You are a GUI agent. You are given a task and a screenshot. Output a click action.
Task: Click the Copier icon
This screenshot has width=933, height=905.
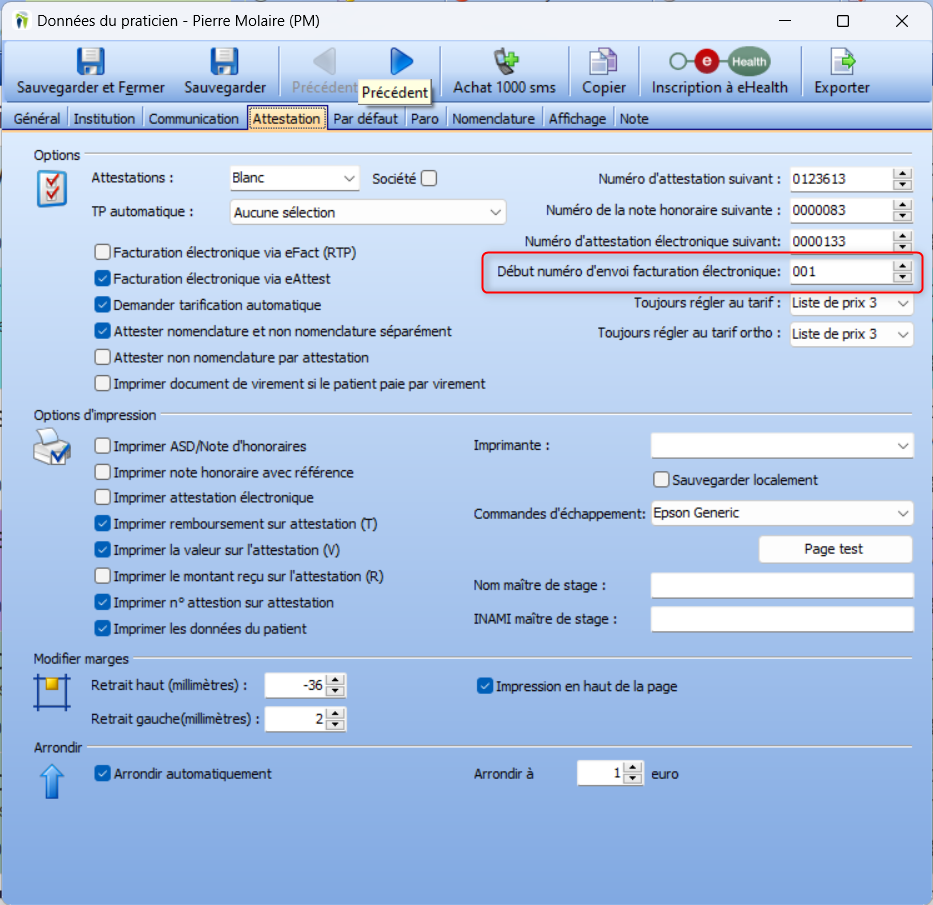tap(603, 60)
